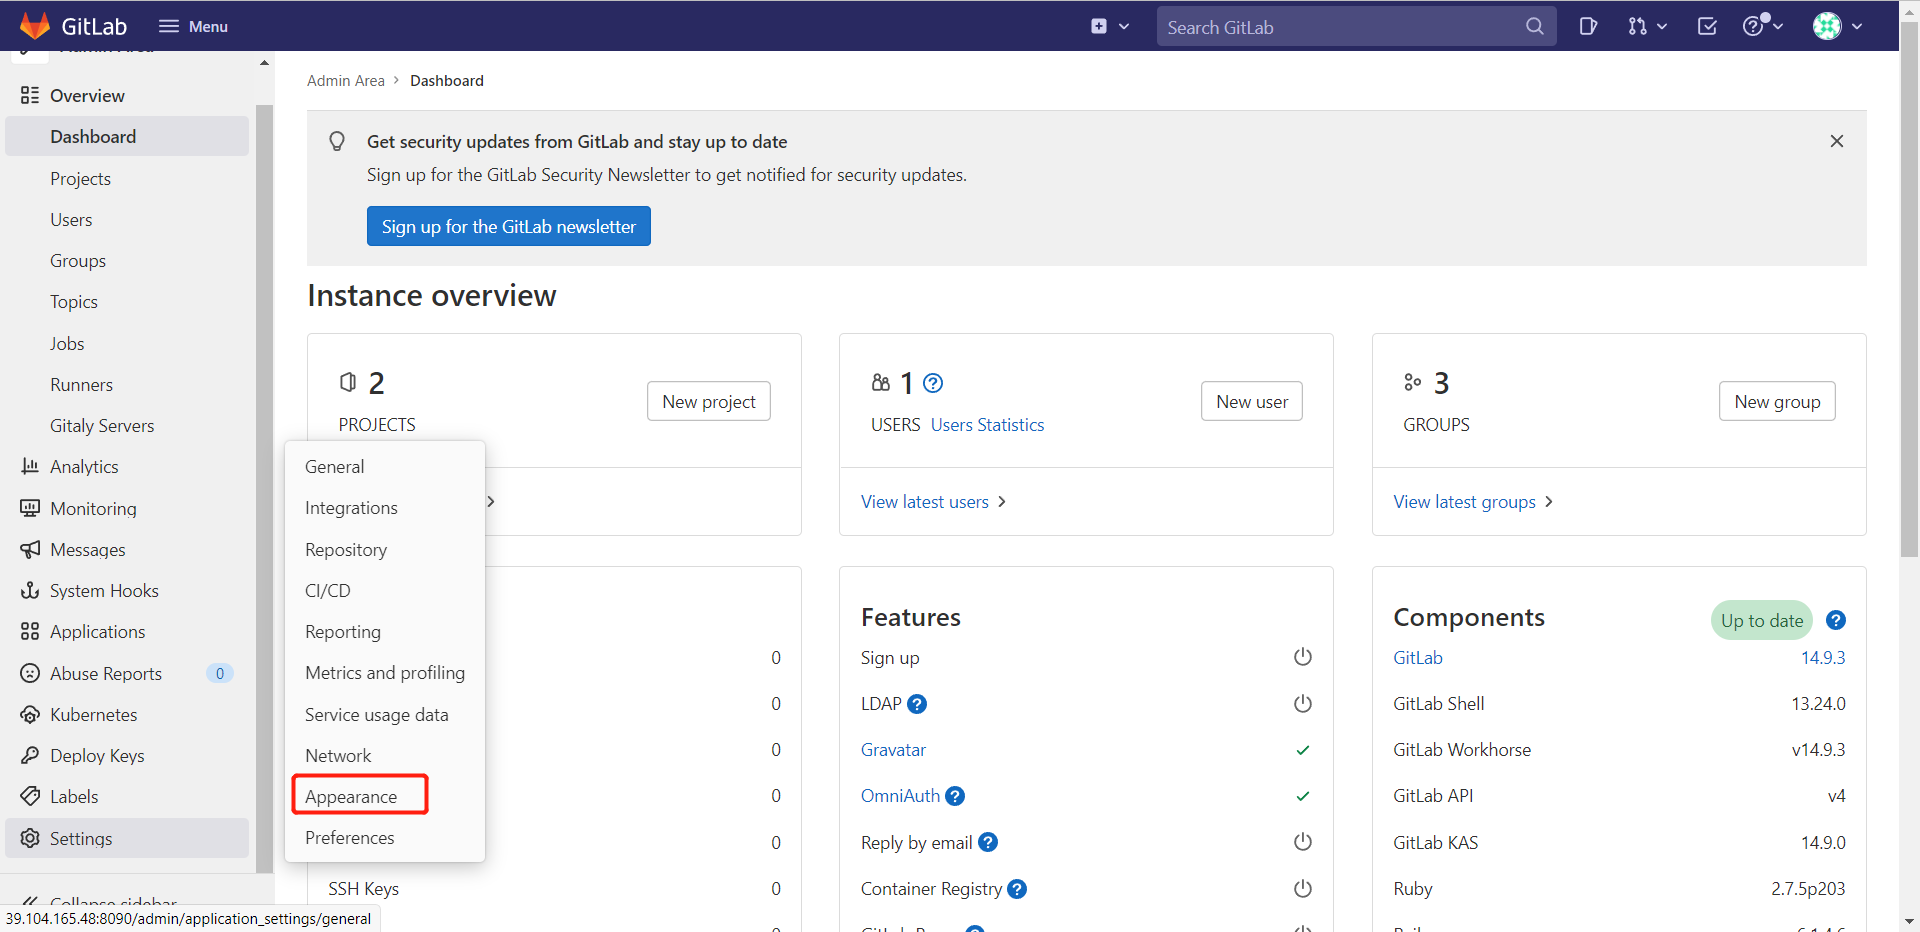Click the GitLab fox logo
Viewport: 1920px width, 932px height.
[x=35, y=26]
